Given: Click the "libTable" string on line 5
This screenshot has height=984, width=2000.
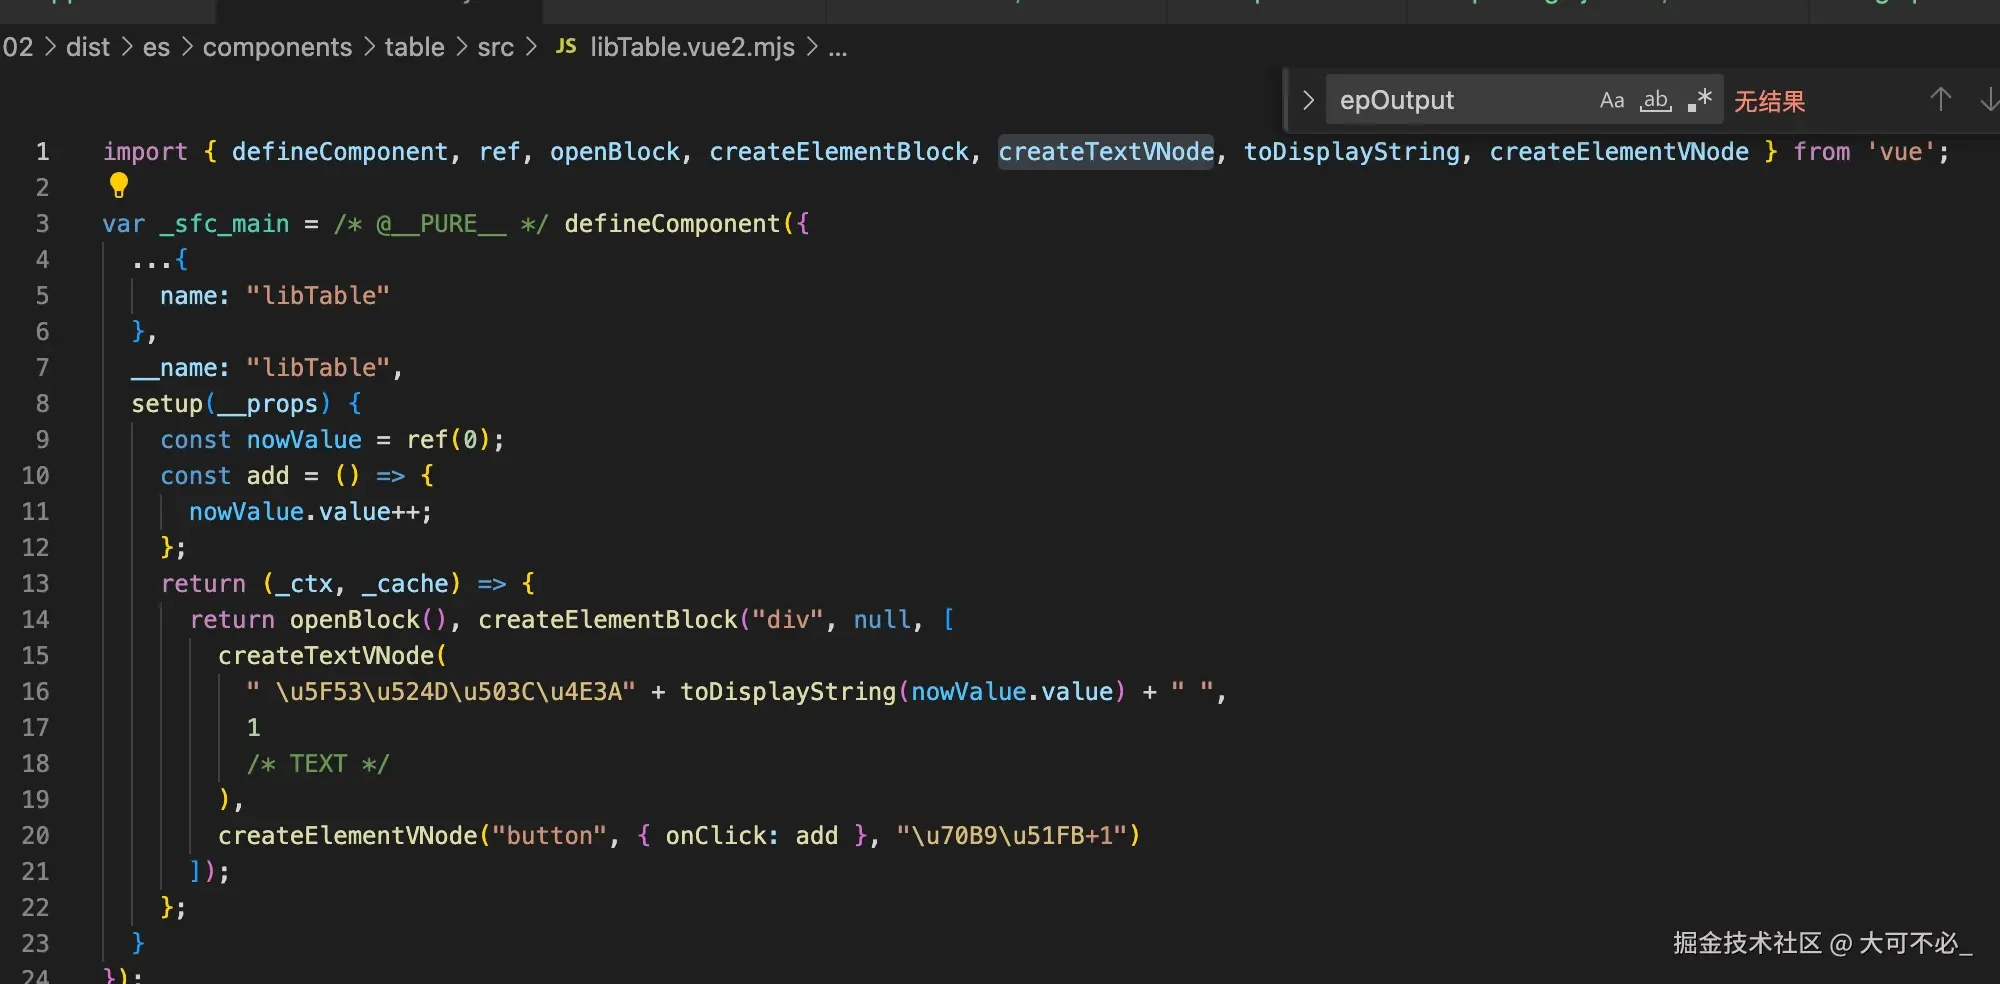Looking at the screenshot, I should (x=318, y=295).
